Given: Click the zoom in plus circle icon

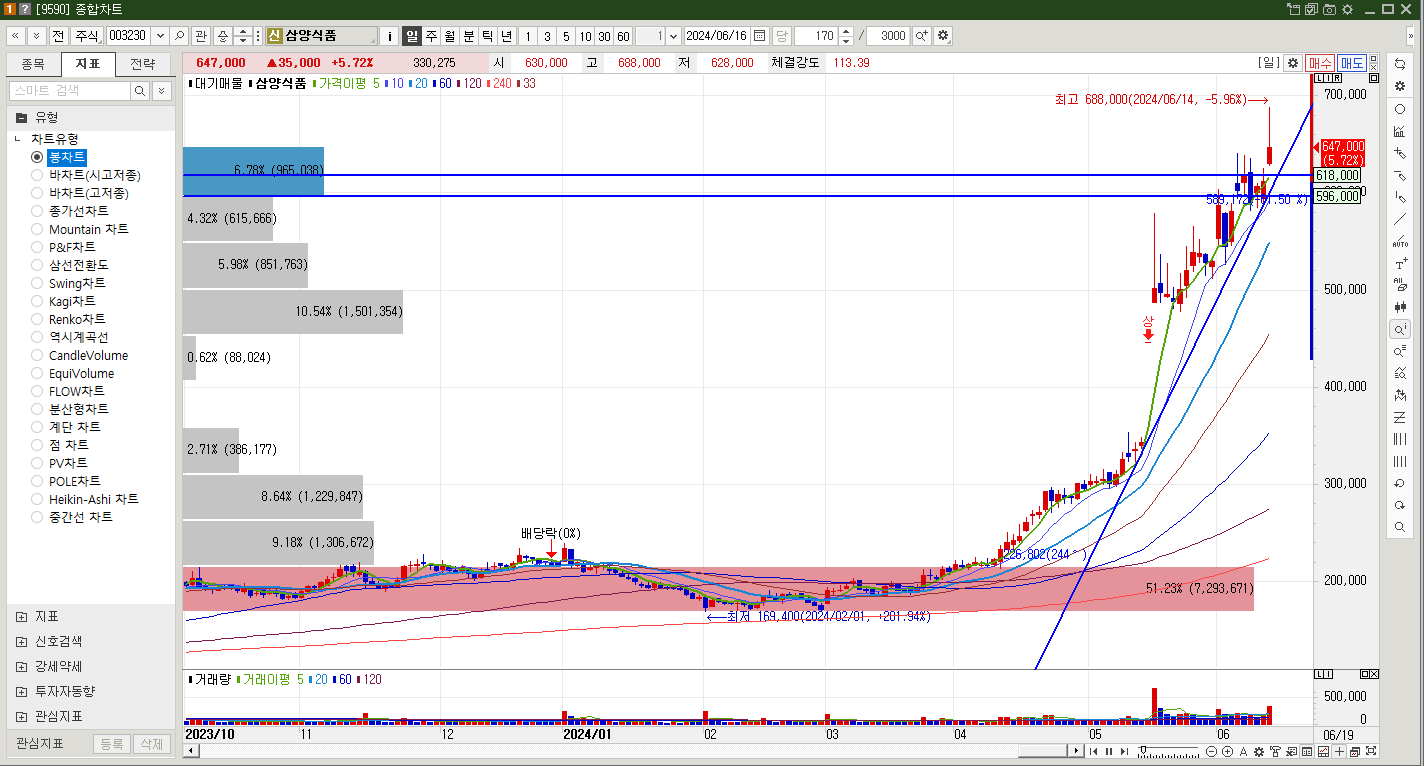Looking at the screenshot, I should coord(1227,751).
